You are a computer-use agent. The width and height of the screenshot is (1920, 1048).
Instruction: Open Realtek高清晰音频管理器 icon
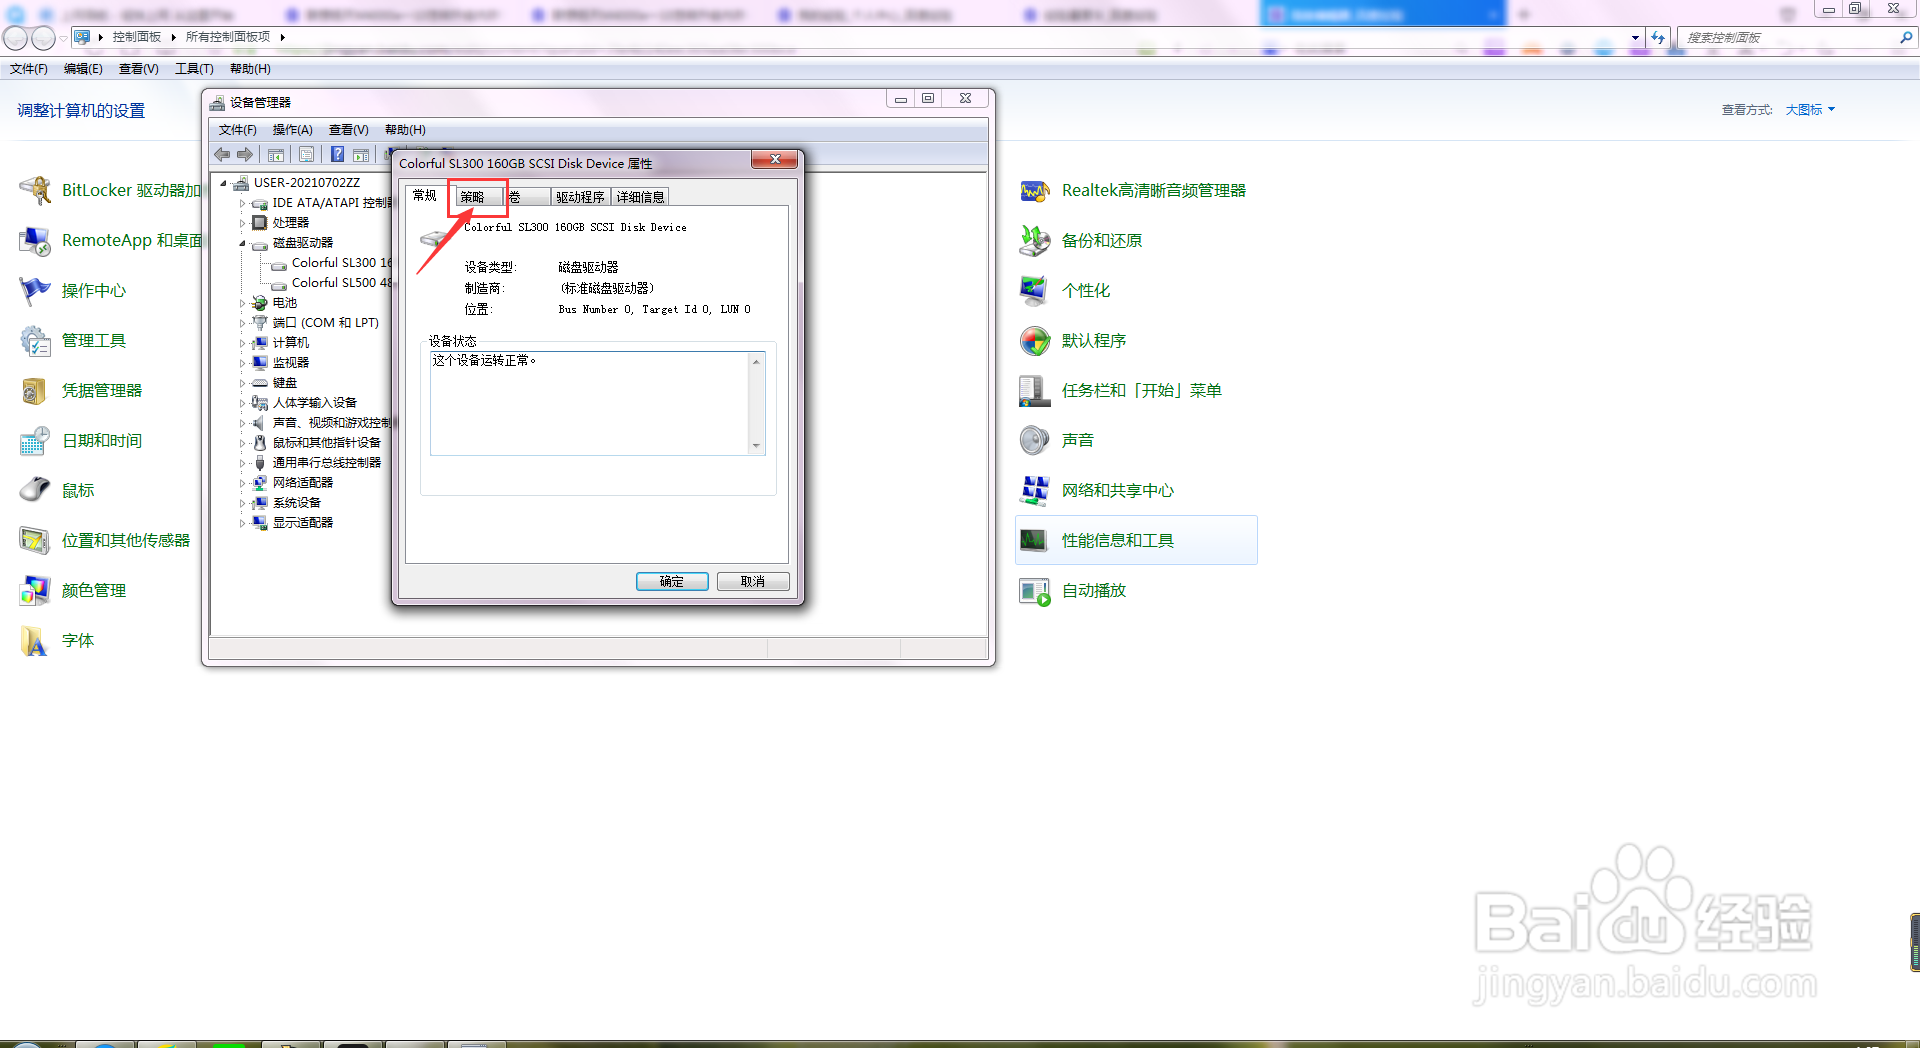click(1035, 190)
